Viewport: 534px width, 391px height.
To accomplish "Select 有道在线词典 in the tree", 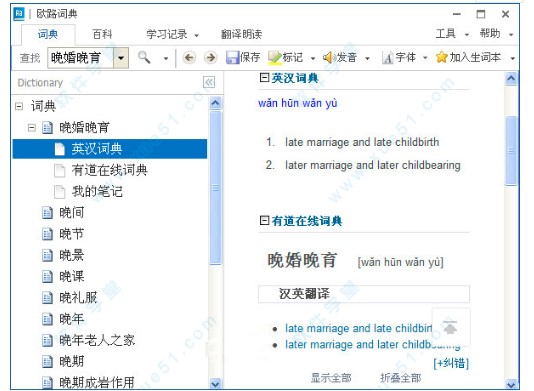I will tap(109, 170).
